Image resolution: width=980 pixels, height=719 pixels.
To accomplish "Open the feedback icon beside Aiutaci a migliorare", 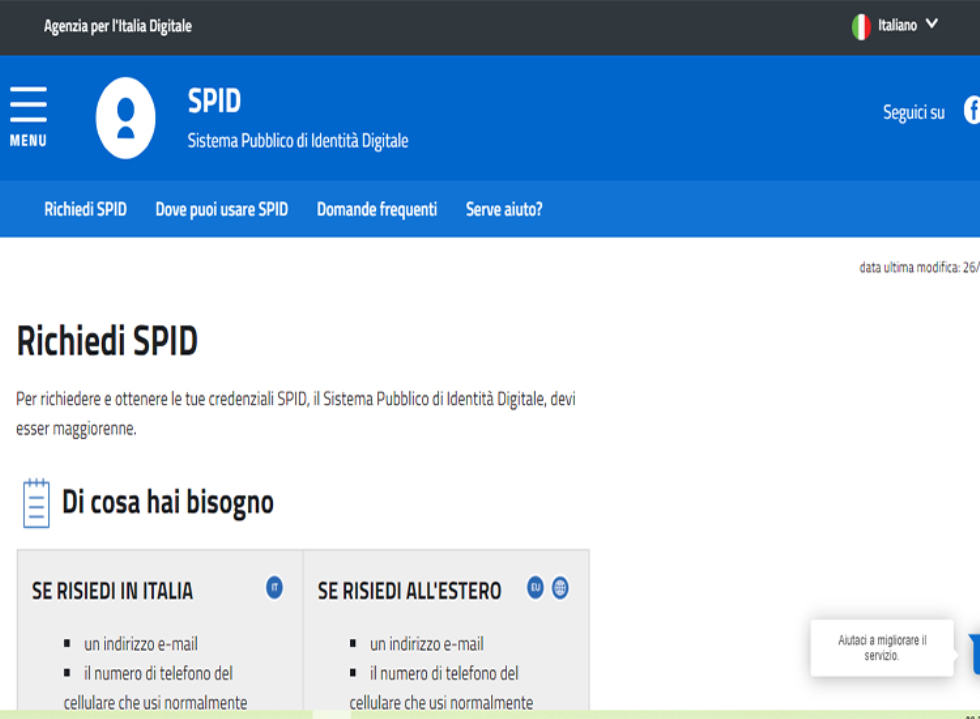I will 974,653.
